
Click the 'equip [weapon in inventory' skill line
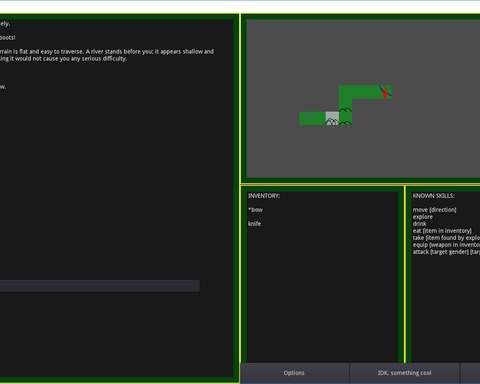click(446, 245)
